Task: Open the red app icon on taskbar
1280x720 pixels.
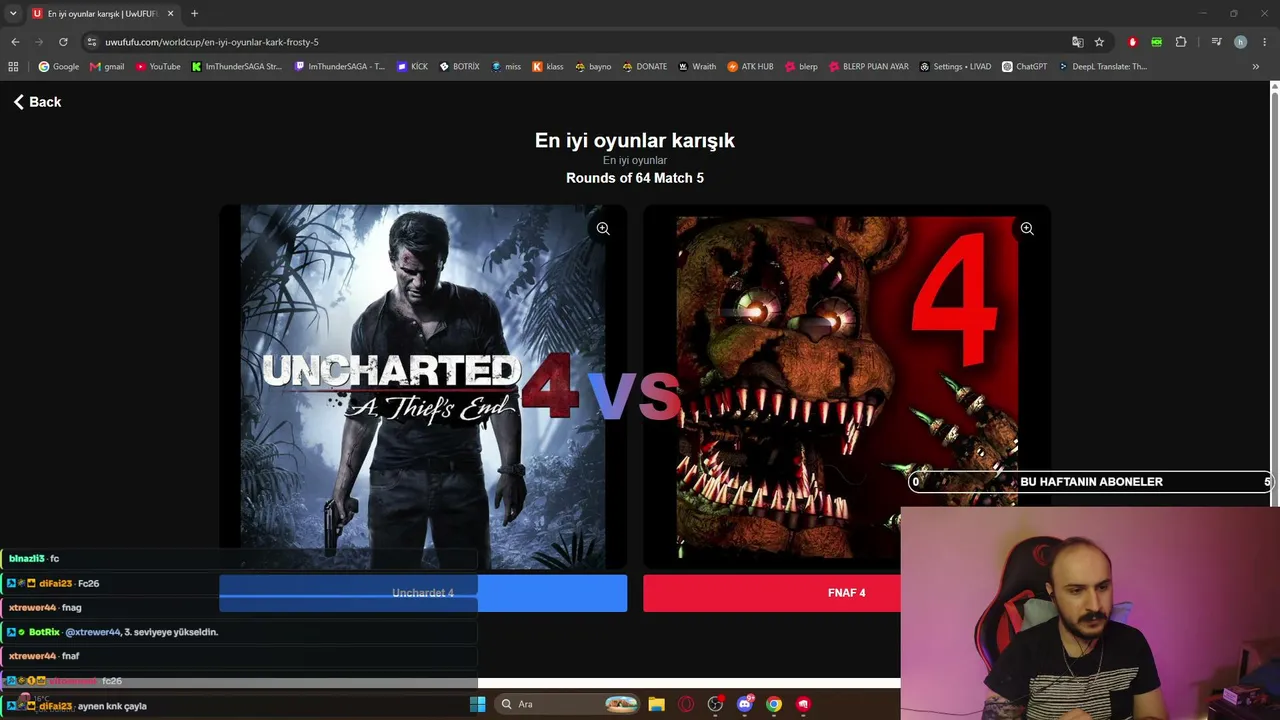Action: coord(803,704)
